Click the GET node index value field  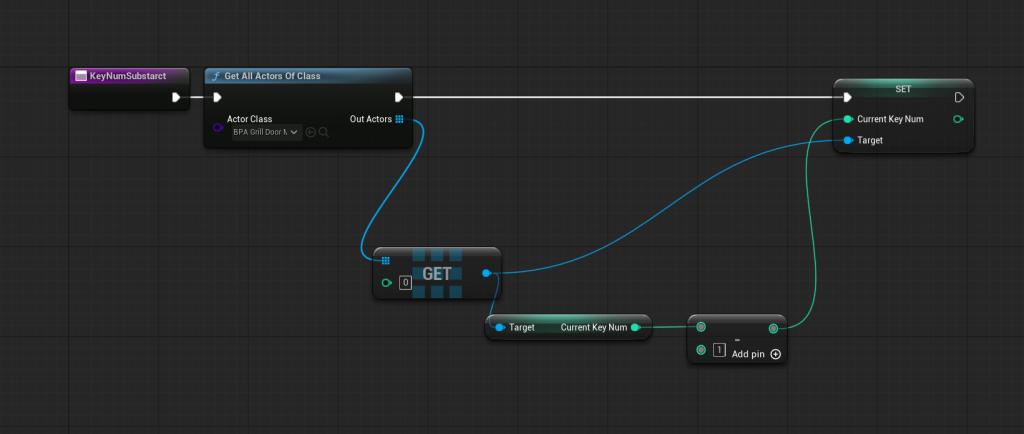pyautogui.click(x=405, y=283)
